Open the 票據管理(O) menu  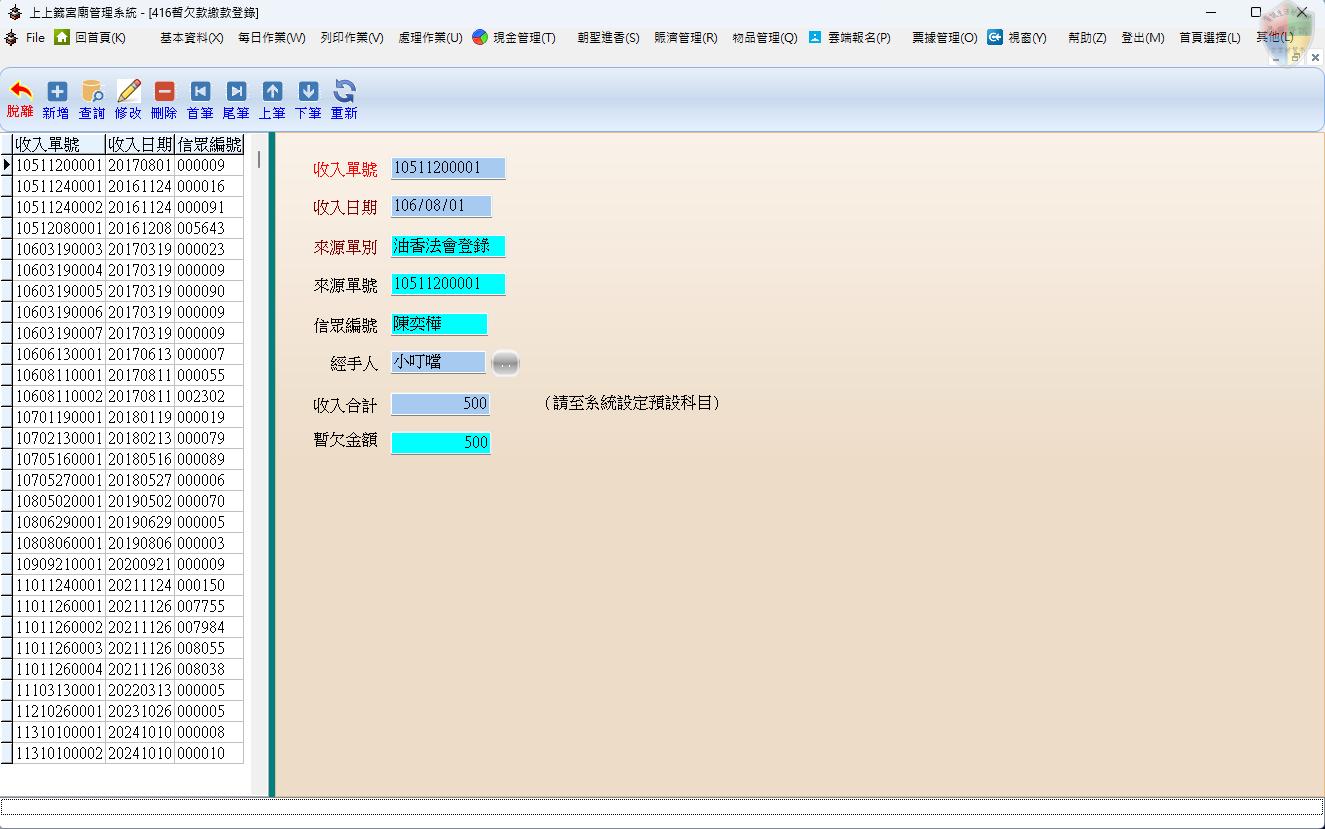pyautogui.click(x=944, y=38)
